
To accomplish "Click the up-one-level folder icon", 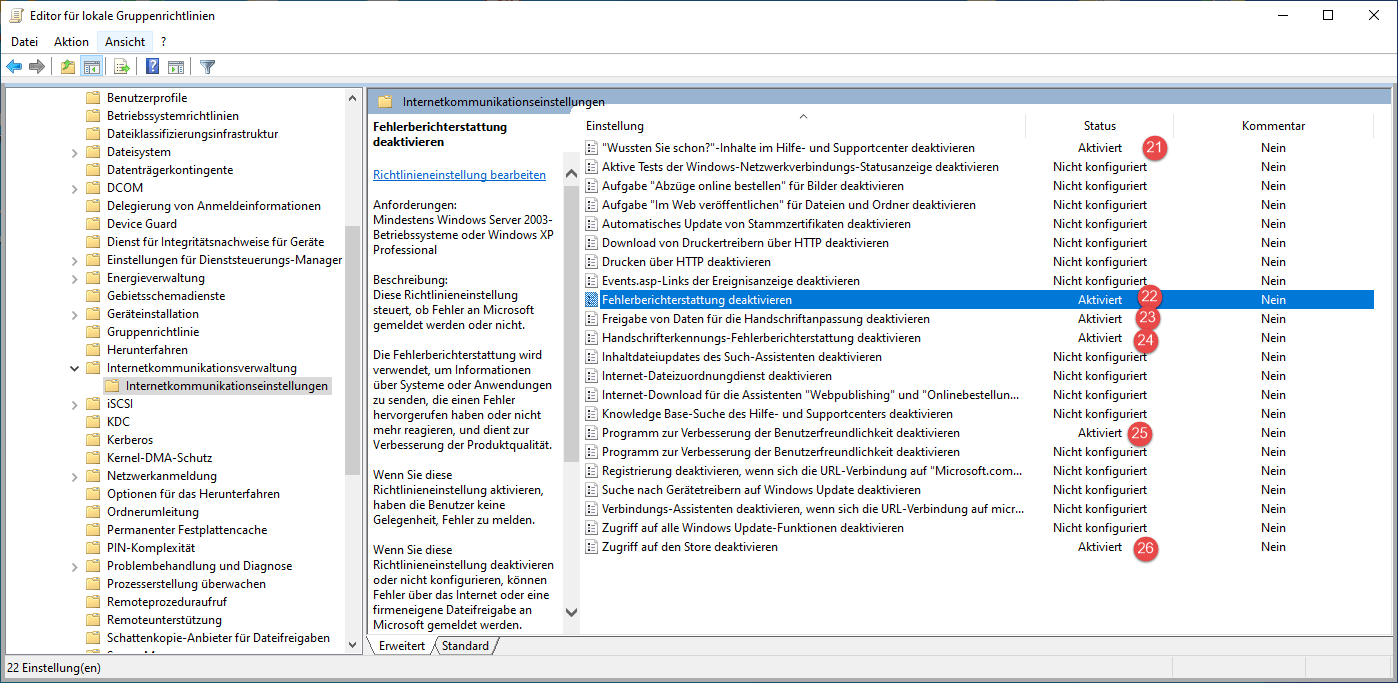I will tap(67, 67).
